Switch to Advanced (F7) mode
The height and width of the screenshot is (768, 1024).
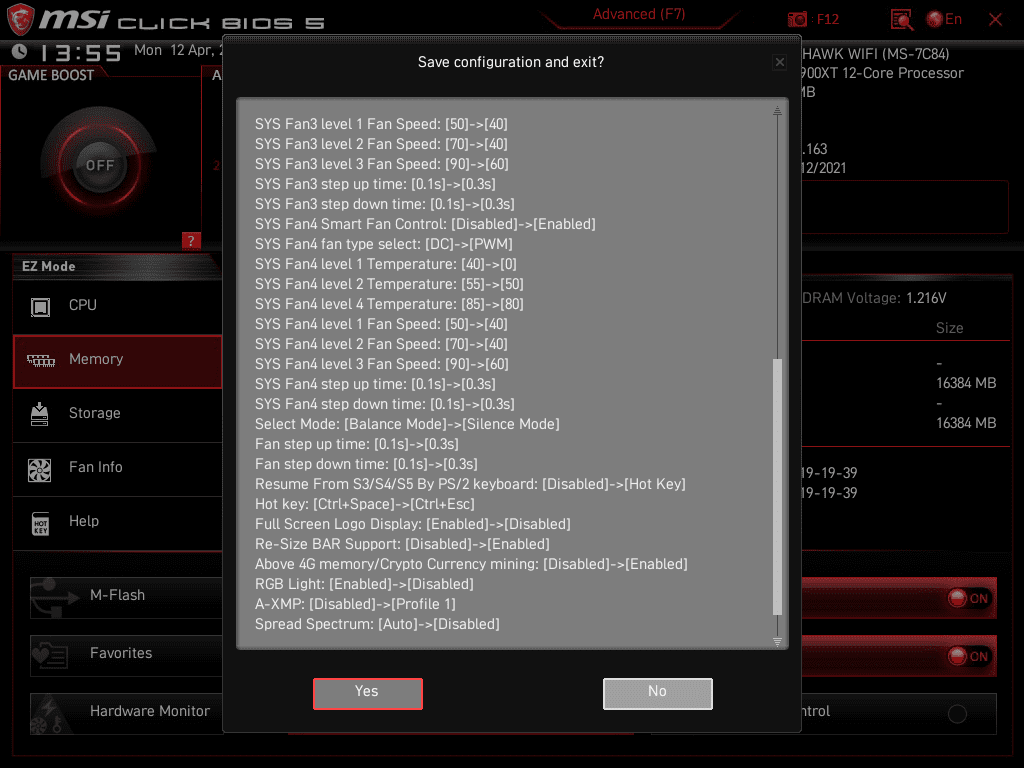pyautogui.click(x=639, y=14)
